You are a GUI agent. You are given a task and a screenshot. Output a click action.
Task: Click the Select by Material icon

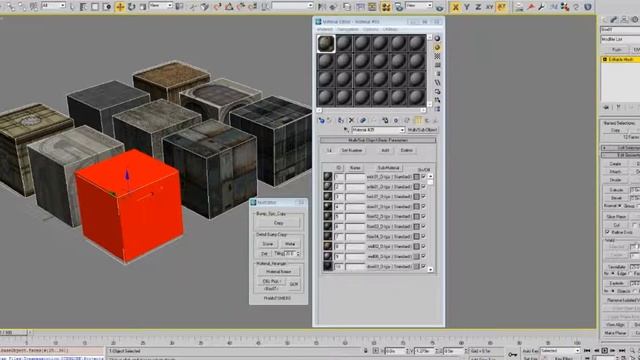pyautogui.click(x=437, y=100)
